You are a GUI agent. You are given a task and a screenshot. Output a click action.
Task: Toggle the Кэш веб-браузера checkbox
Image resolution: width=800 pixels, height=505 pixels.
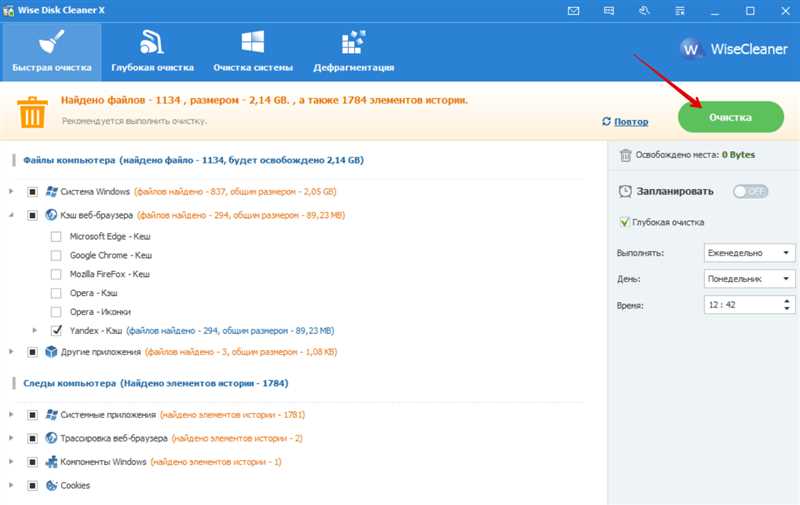pyautogui.click(x=32, y=215)
